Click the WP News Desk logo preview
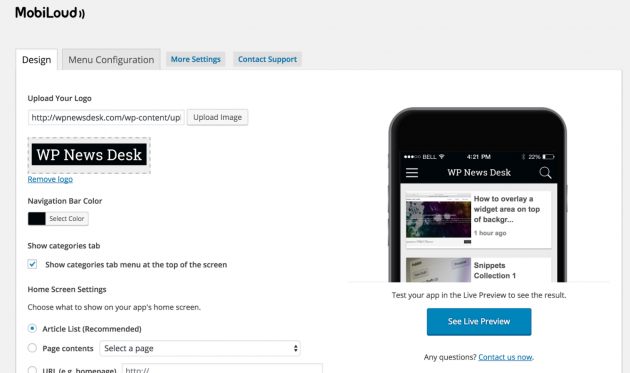The image size is (630, 373). tap(89, 155)
